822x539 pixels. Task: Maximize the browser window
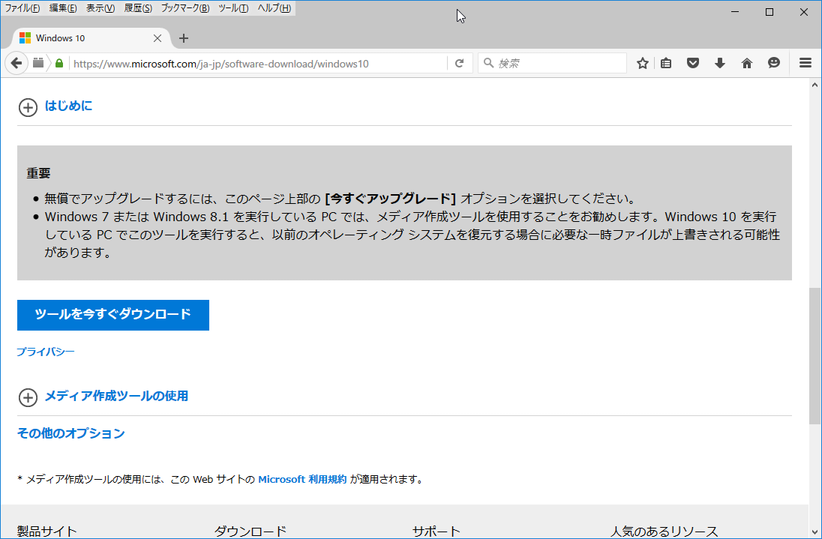[769, 12]
